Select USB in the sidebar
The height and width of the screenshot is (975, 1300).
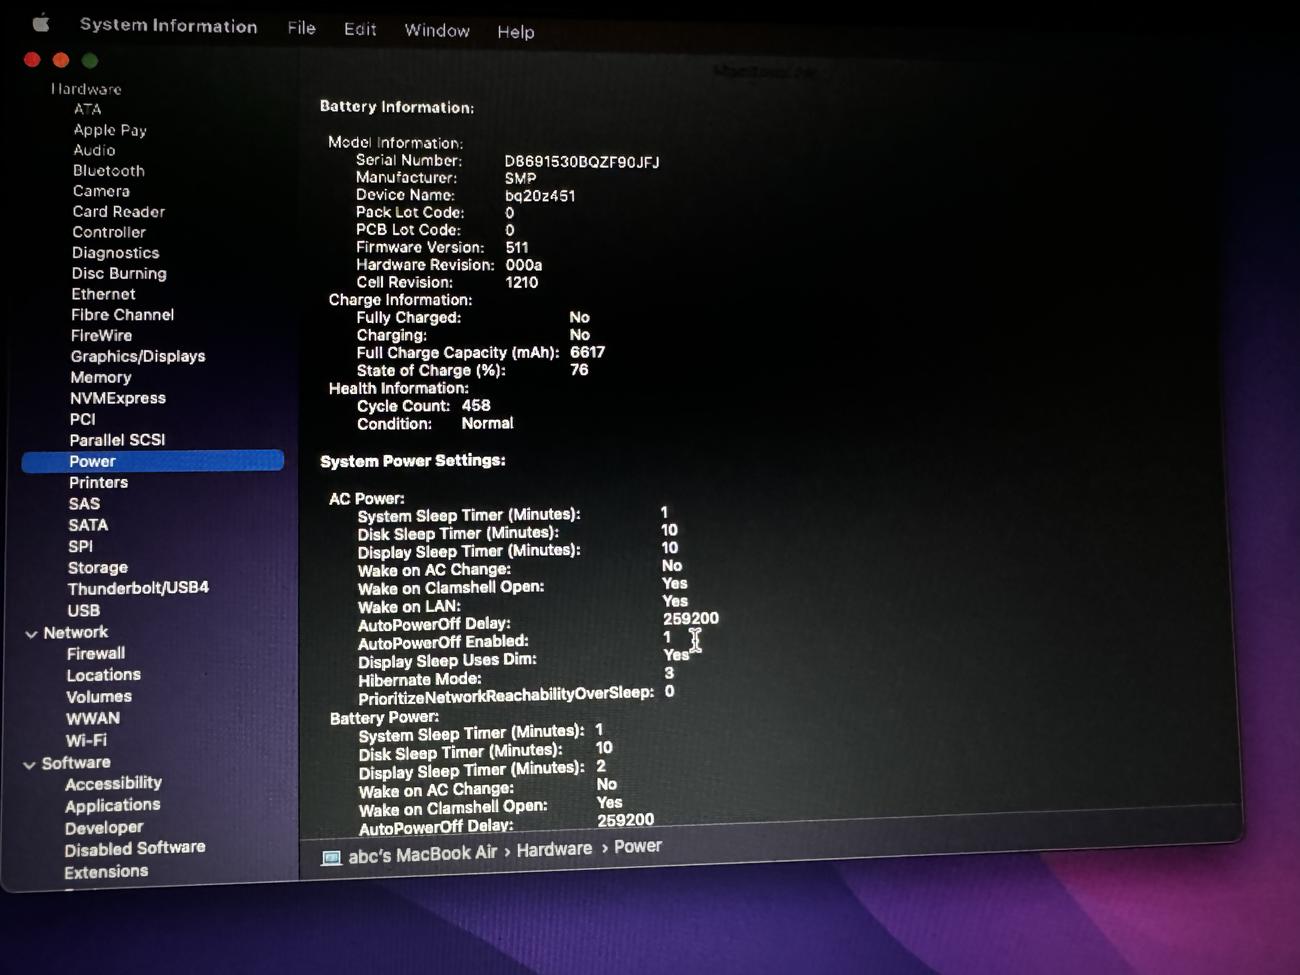tap(83, 610)
